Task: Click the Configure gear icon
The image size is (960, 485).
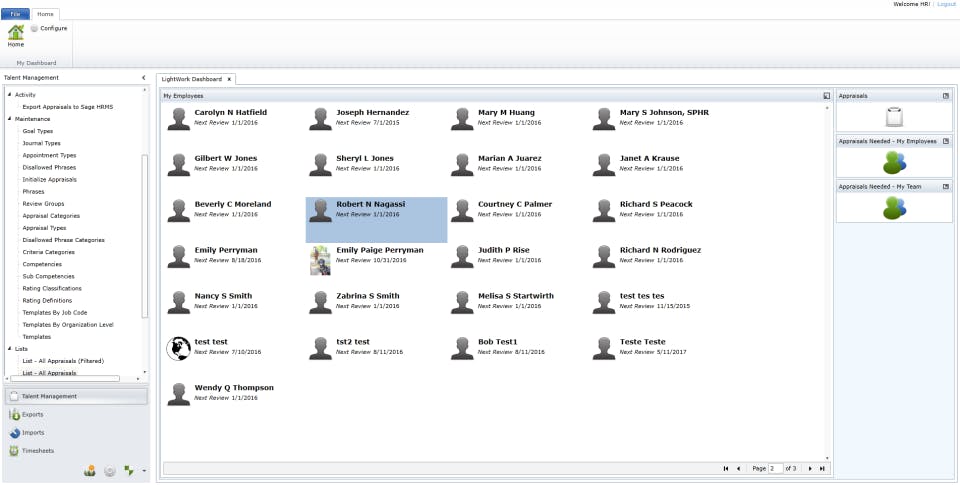Action: point(34,28)
